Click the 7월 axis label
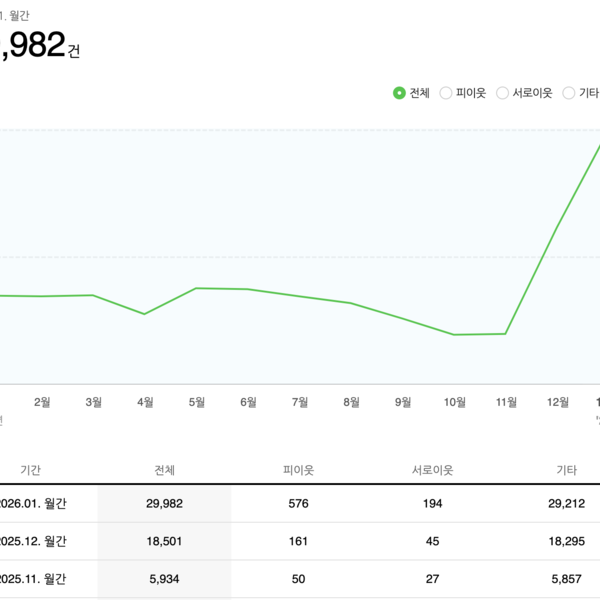Screen dimensions: 600x600 [x=300, y=402]
